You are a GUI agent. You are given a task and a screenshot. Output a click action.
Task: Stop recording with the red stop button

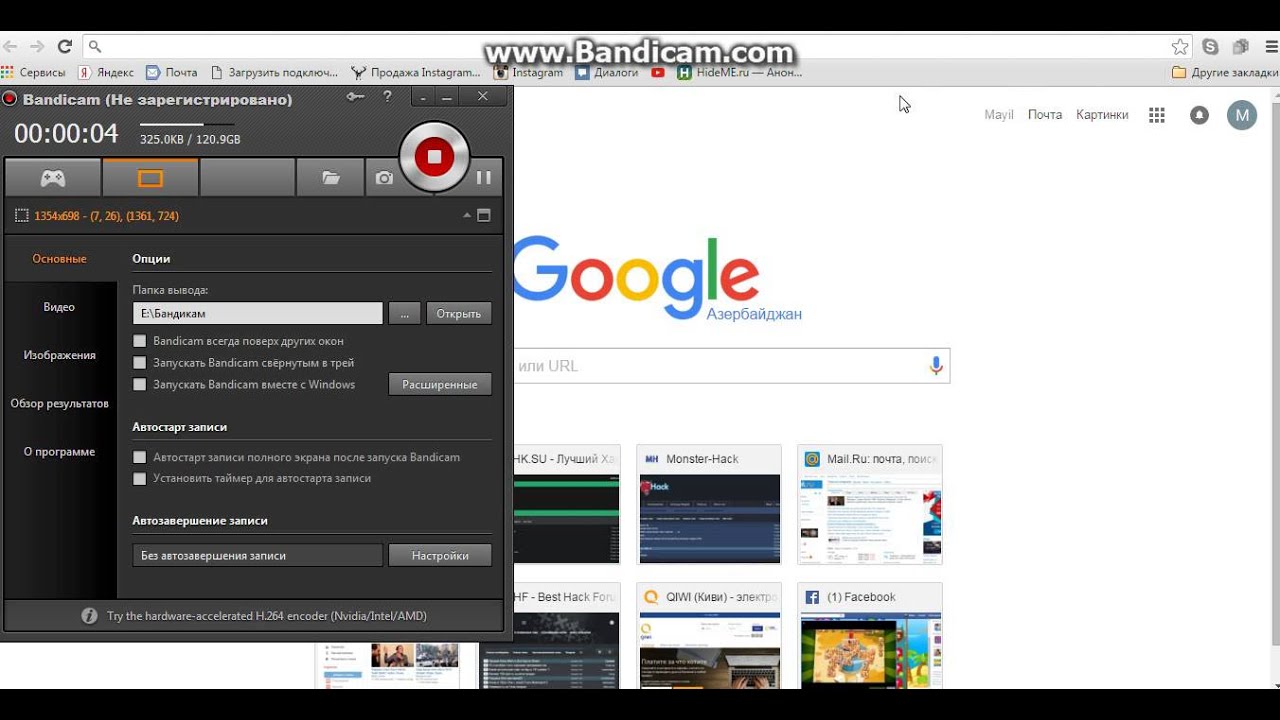[x=434, y=156]
